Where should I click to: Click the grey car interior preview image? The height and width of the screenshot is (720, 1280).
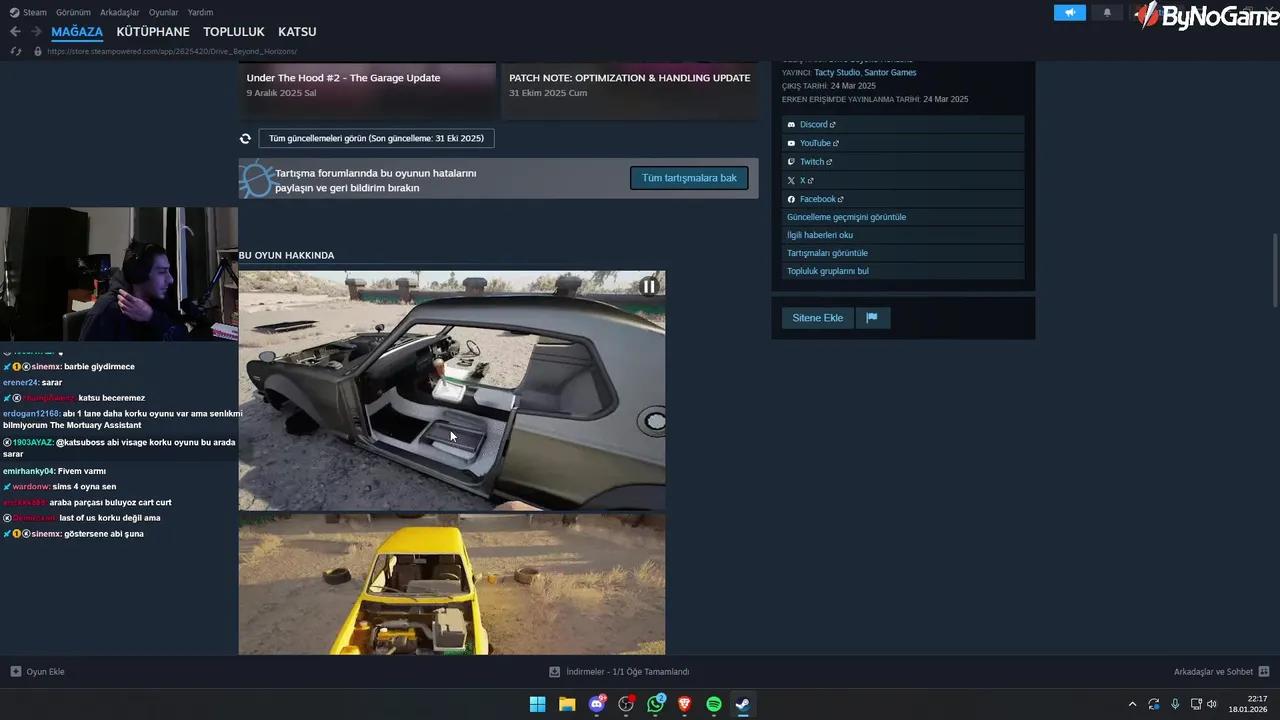point(452,390)
